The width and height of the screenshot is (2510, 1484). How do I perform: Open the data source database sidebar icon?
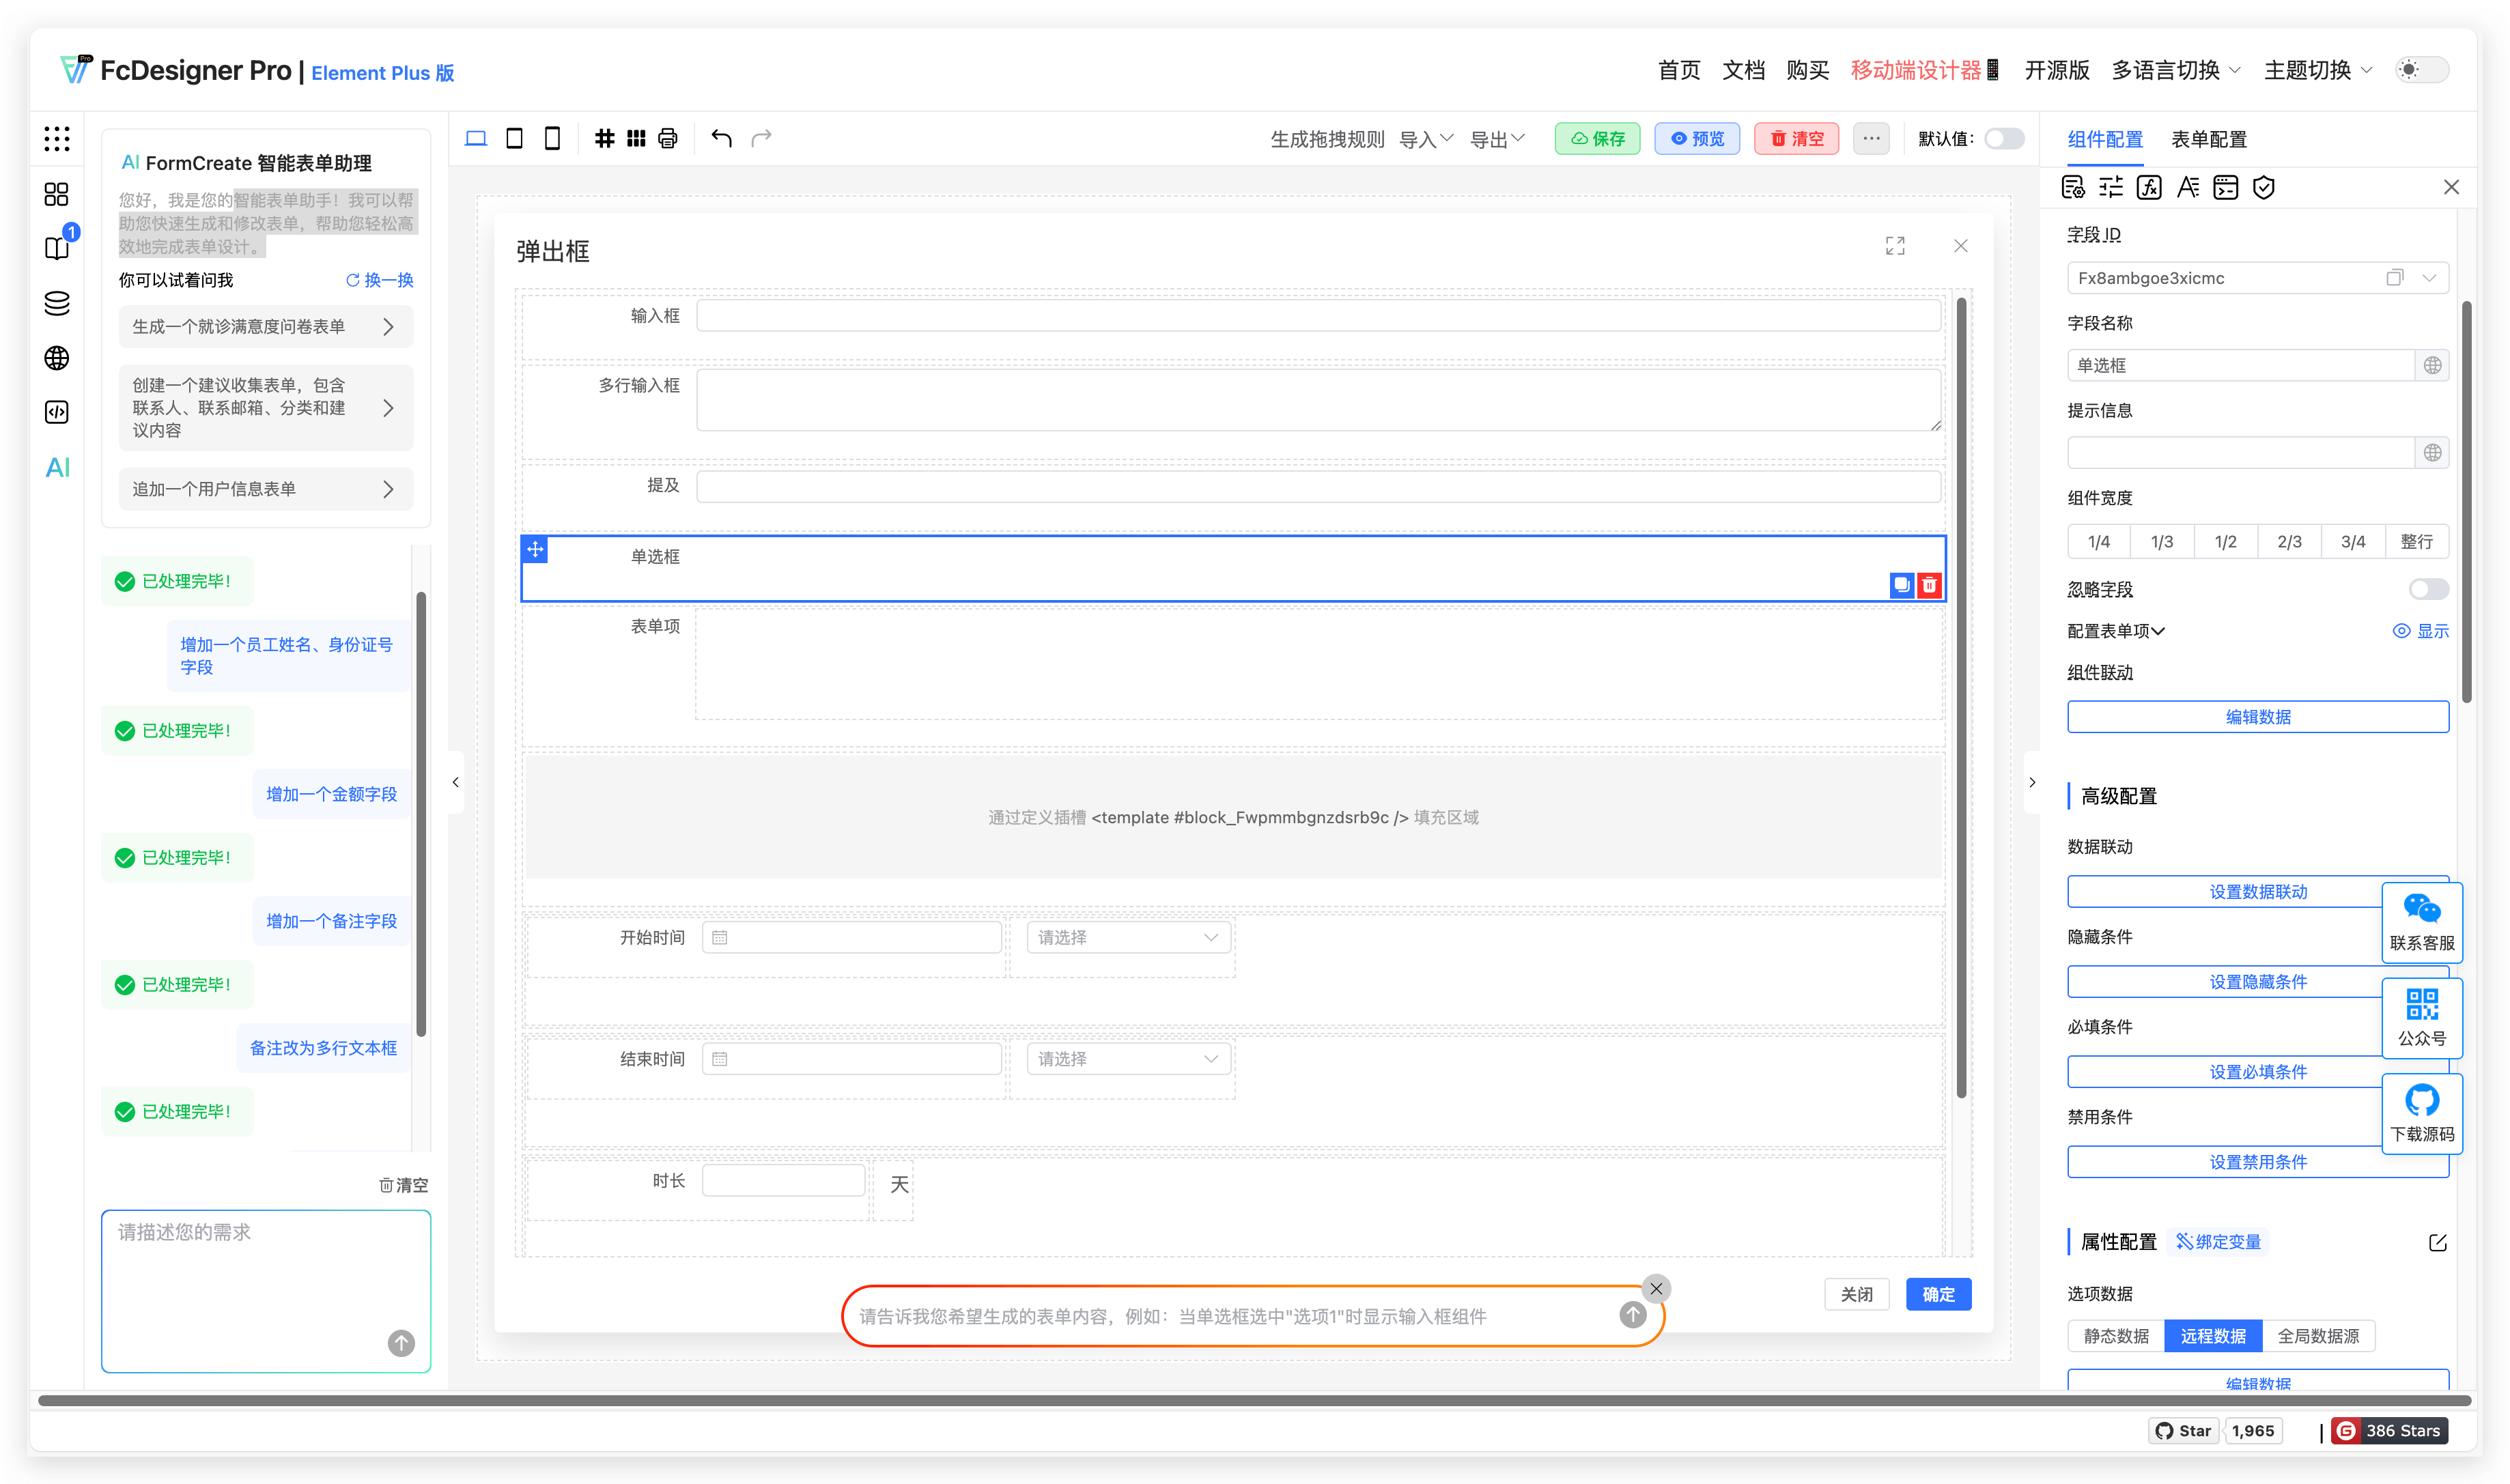[57, 303]
